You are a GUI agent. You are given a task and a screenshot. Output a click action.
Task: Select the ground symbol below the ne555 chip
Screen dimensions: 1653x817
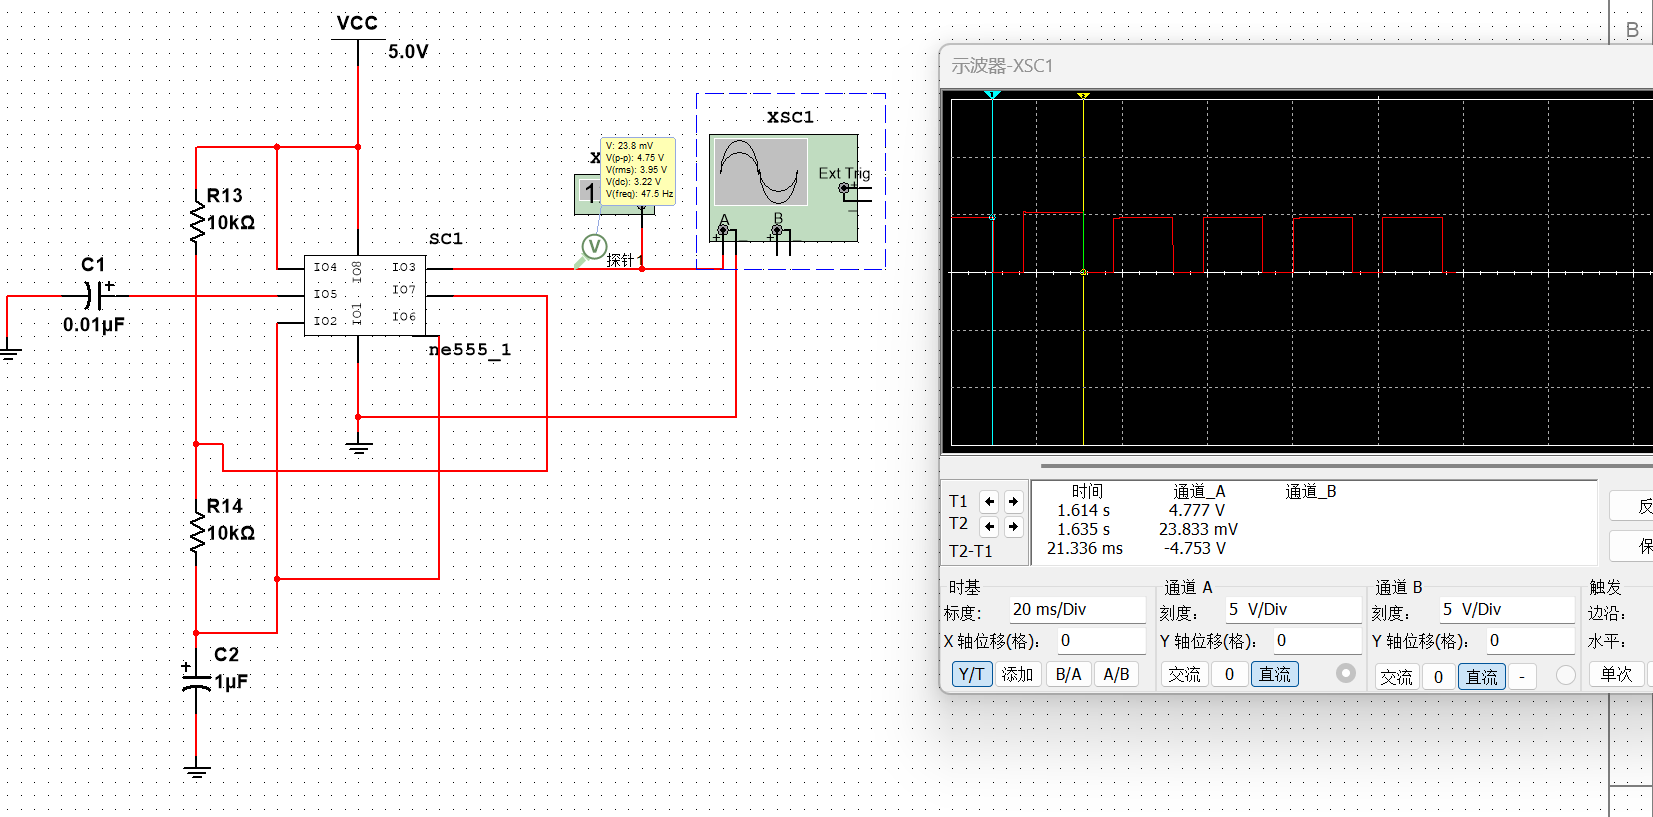point(359,447)
